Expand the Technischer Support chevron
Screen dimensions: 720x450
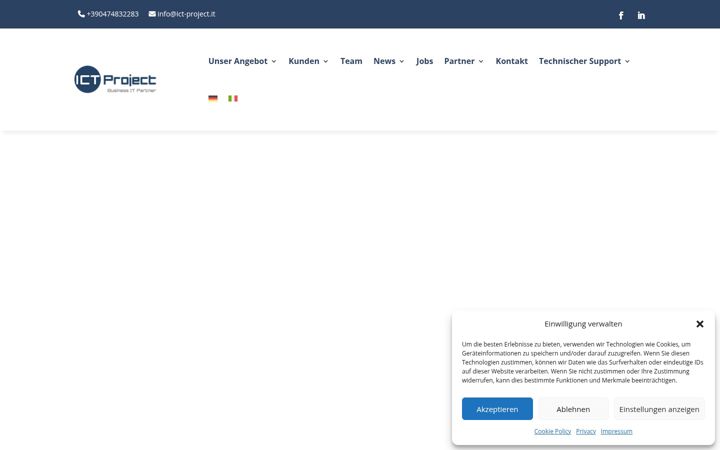627,62
